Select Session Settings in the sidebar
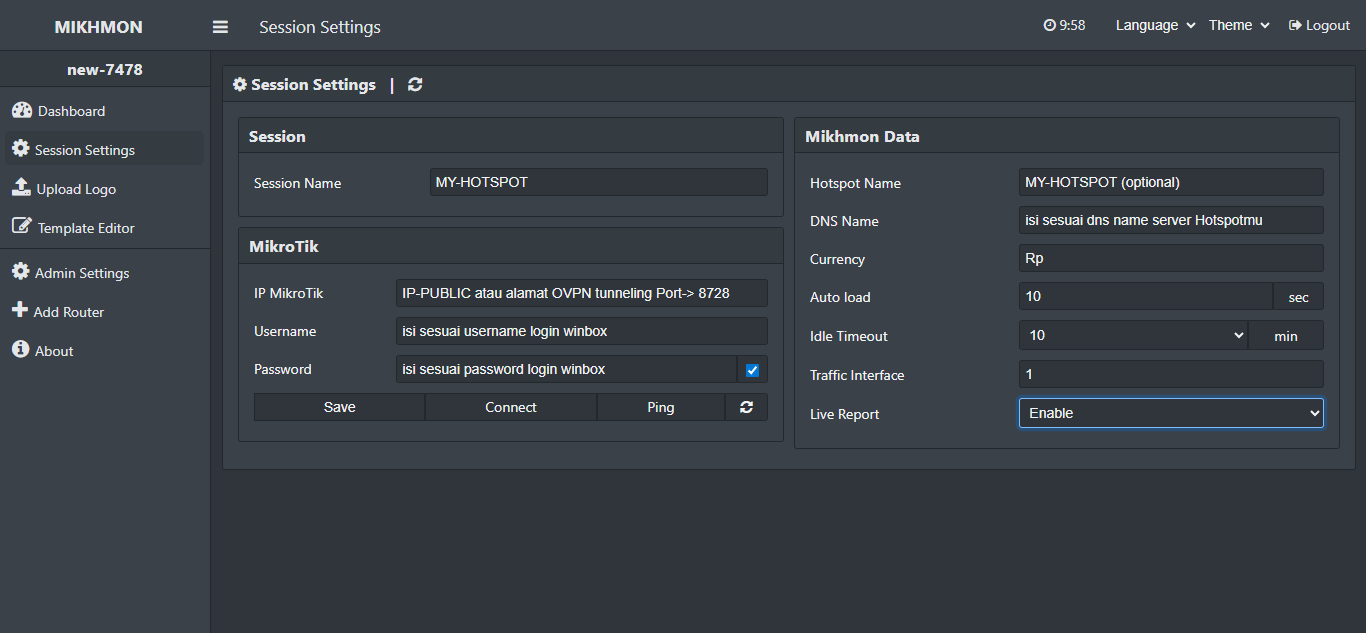This screenshot has width=1366, height=633. click(x=85, y=150)
